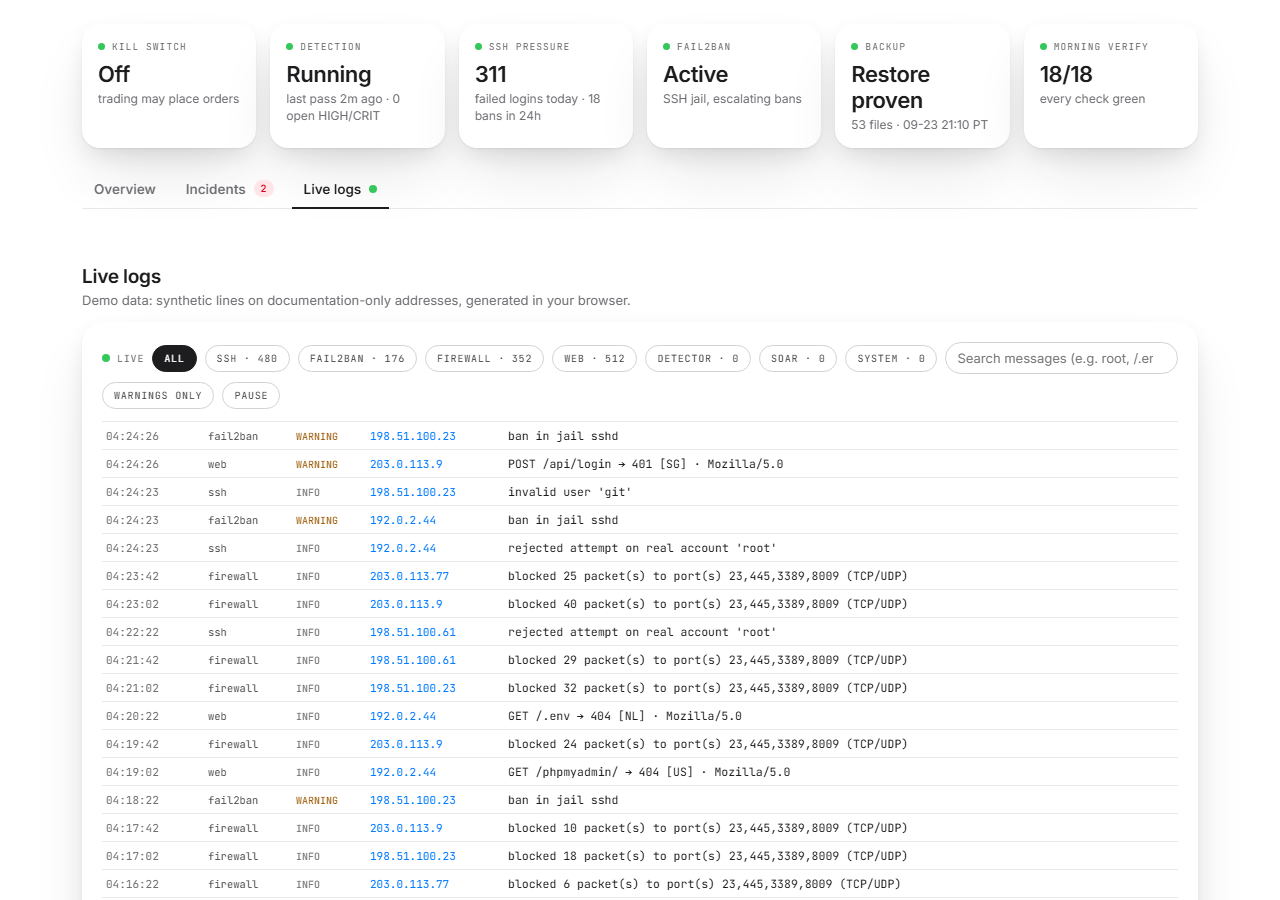
Task: Select message "GET /.env → 404 [NL]"
Action: (x=625, y=716)
